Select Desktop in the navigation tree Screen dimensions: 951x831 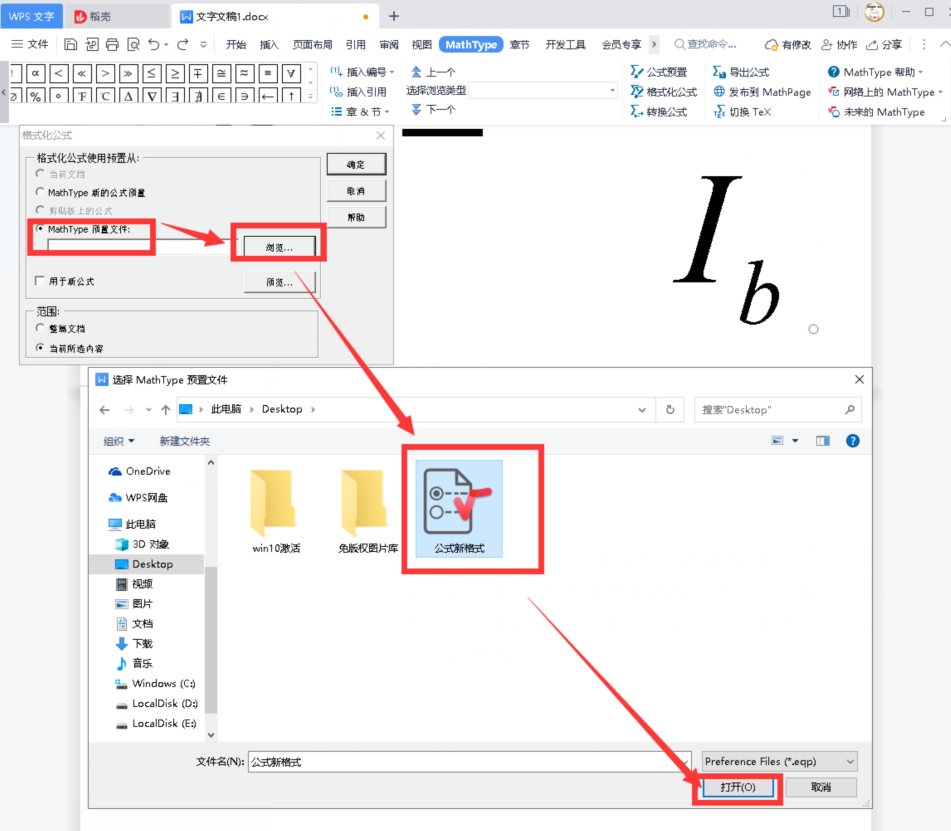pos(152,564)
